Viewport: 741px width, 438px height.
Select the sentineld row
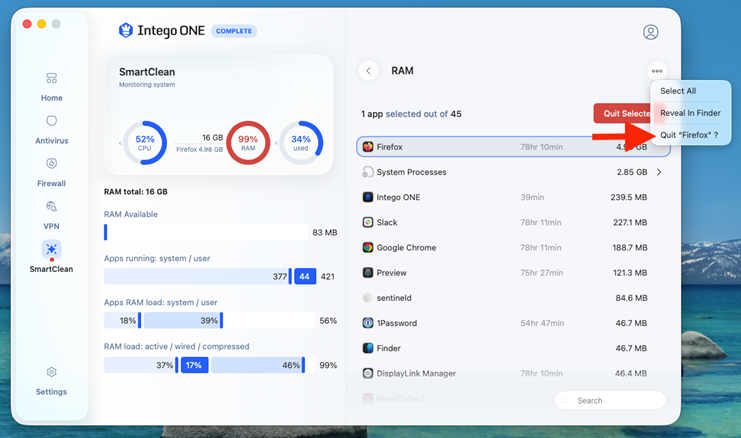513,298
